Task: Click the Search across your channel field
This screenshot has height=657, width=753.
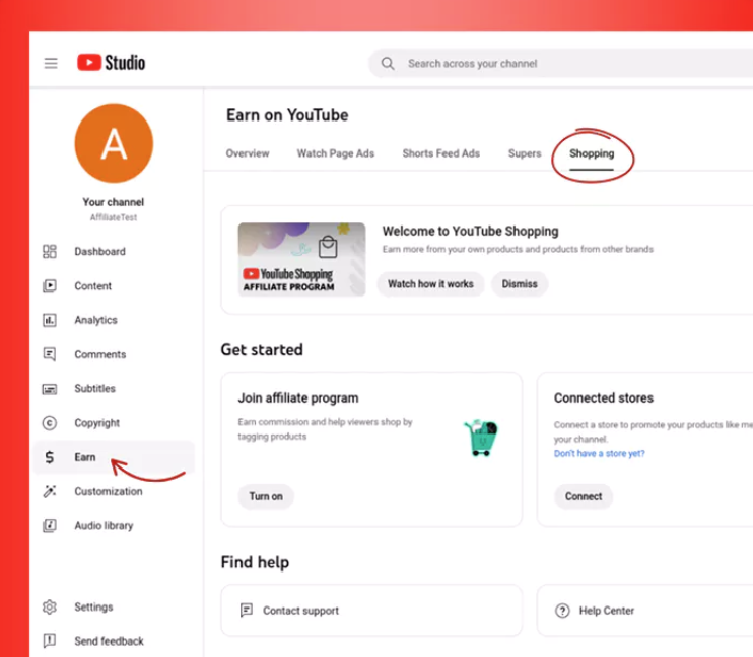Action: pyautogui.click(x=560, y=64)
